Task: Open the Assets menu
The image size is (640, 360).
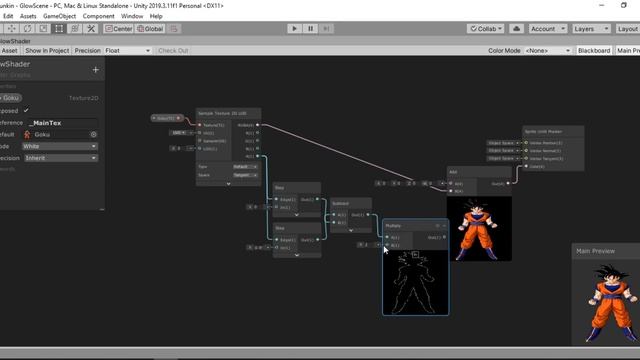Action: (x=28, y=16)
